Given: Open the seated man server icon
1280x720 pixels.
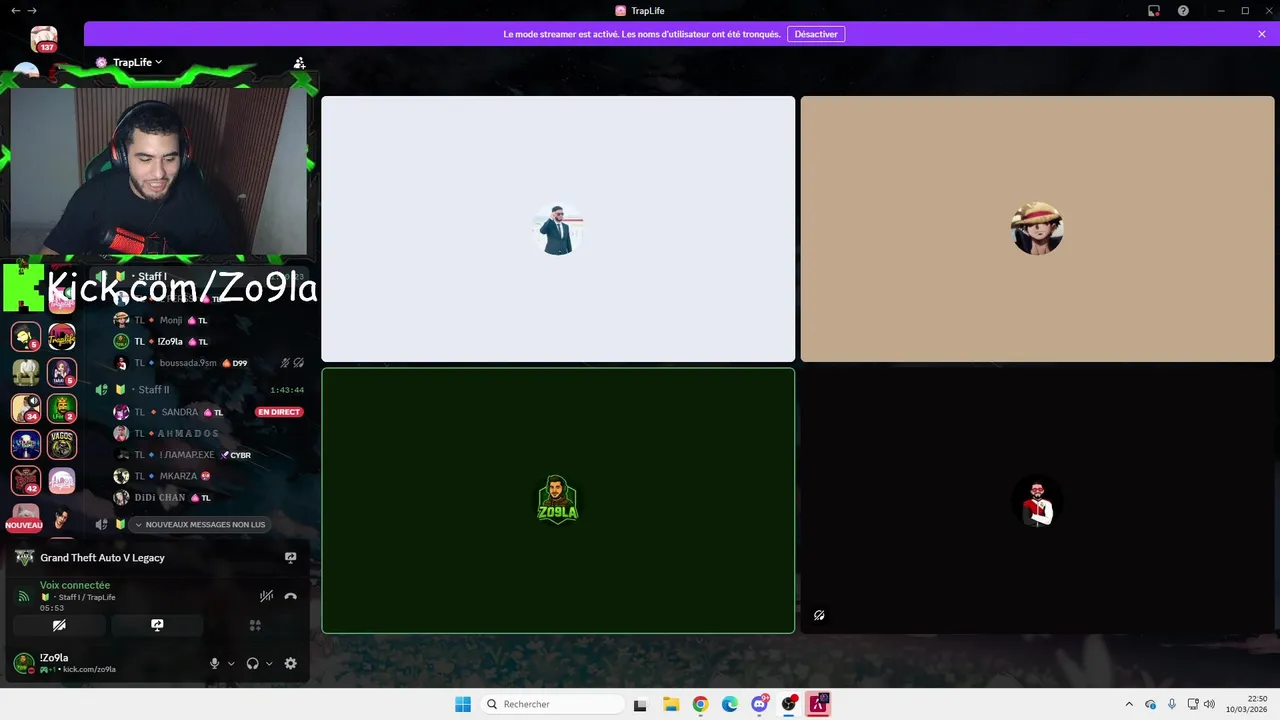Looking at the screenshot, I should pos(26,373).
